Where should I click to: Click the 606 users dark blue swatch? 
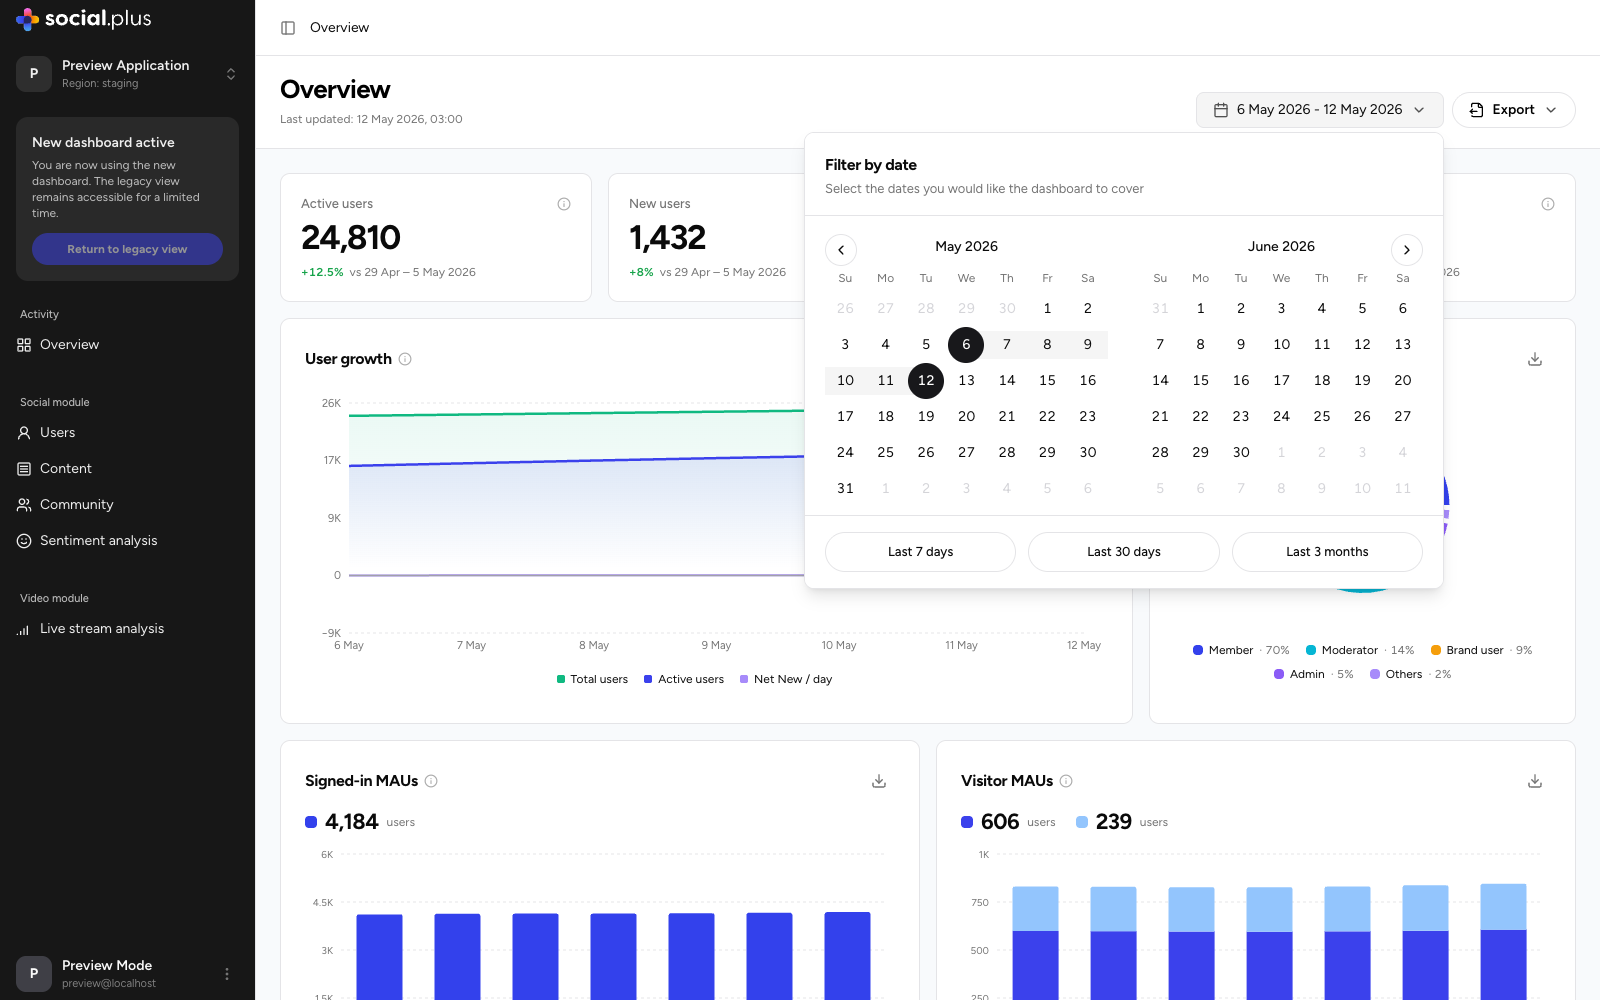click(x=967, y=822)
